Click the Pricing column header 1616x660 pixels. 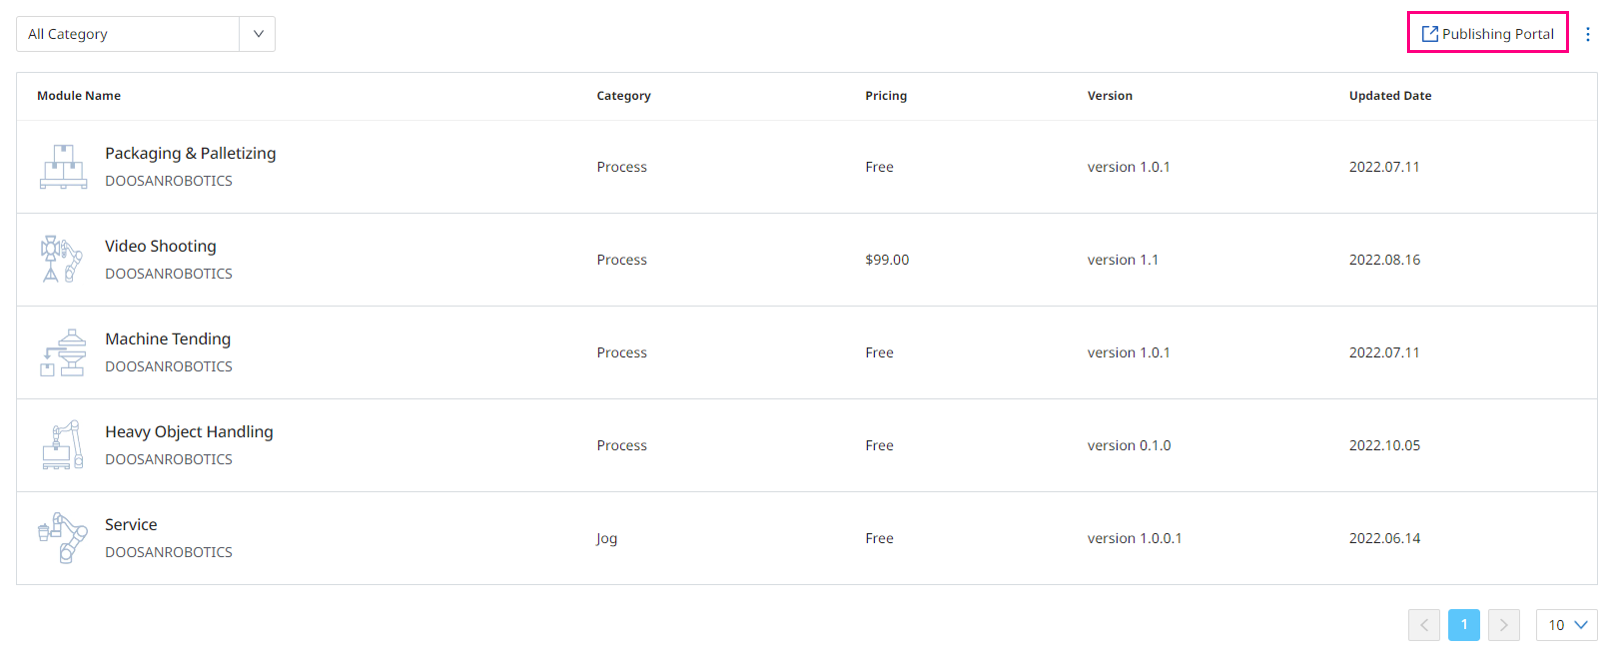[x=886, y=96]
